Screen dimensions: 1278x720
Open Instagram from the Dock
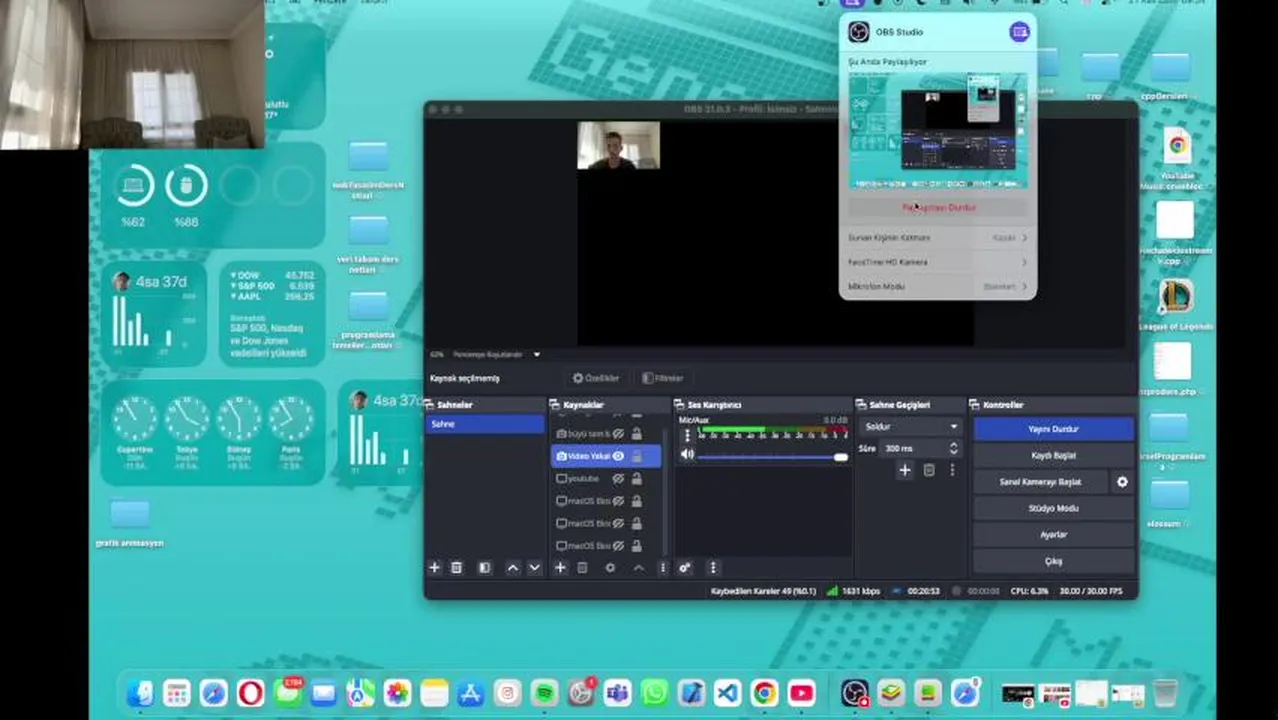coord(508,693)
